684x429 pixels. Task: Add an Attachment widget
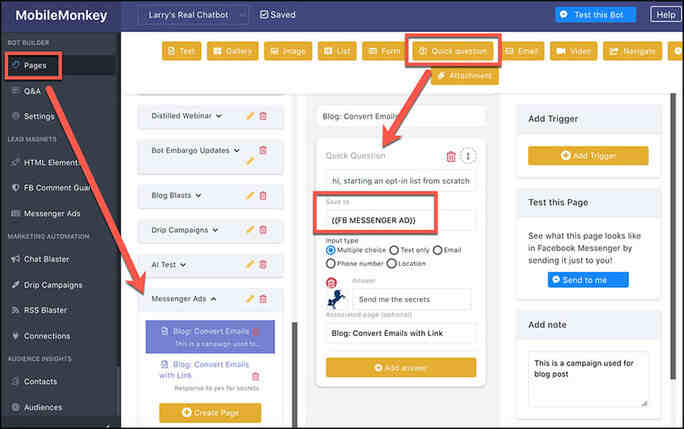click(465, 76)
